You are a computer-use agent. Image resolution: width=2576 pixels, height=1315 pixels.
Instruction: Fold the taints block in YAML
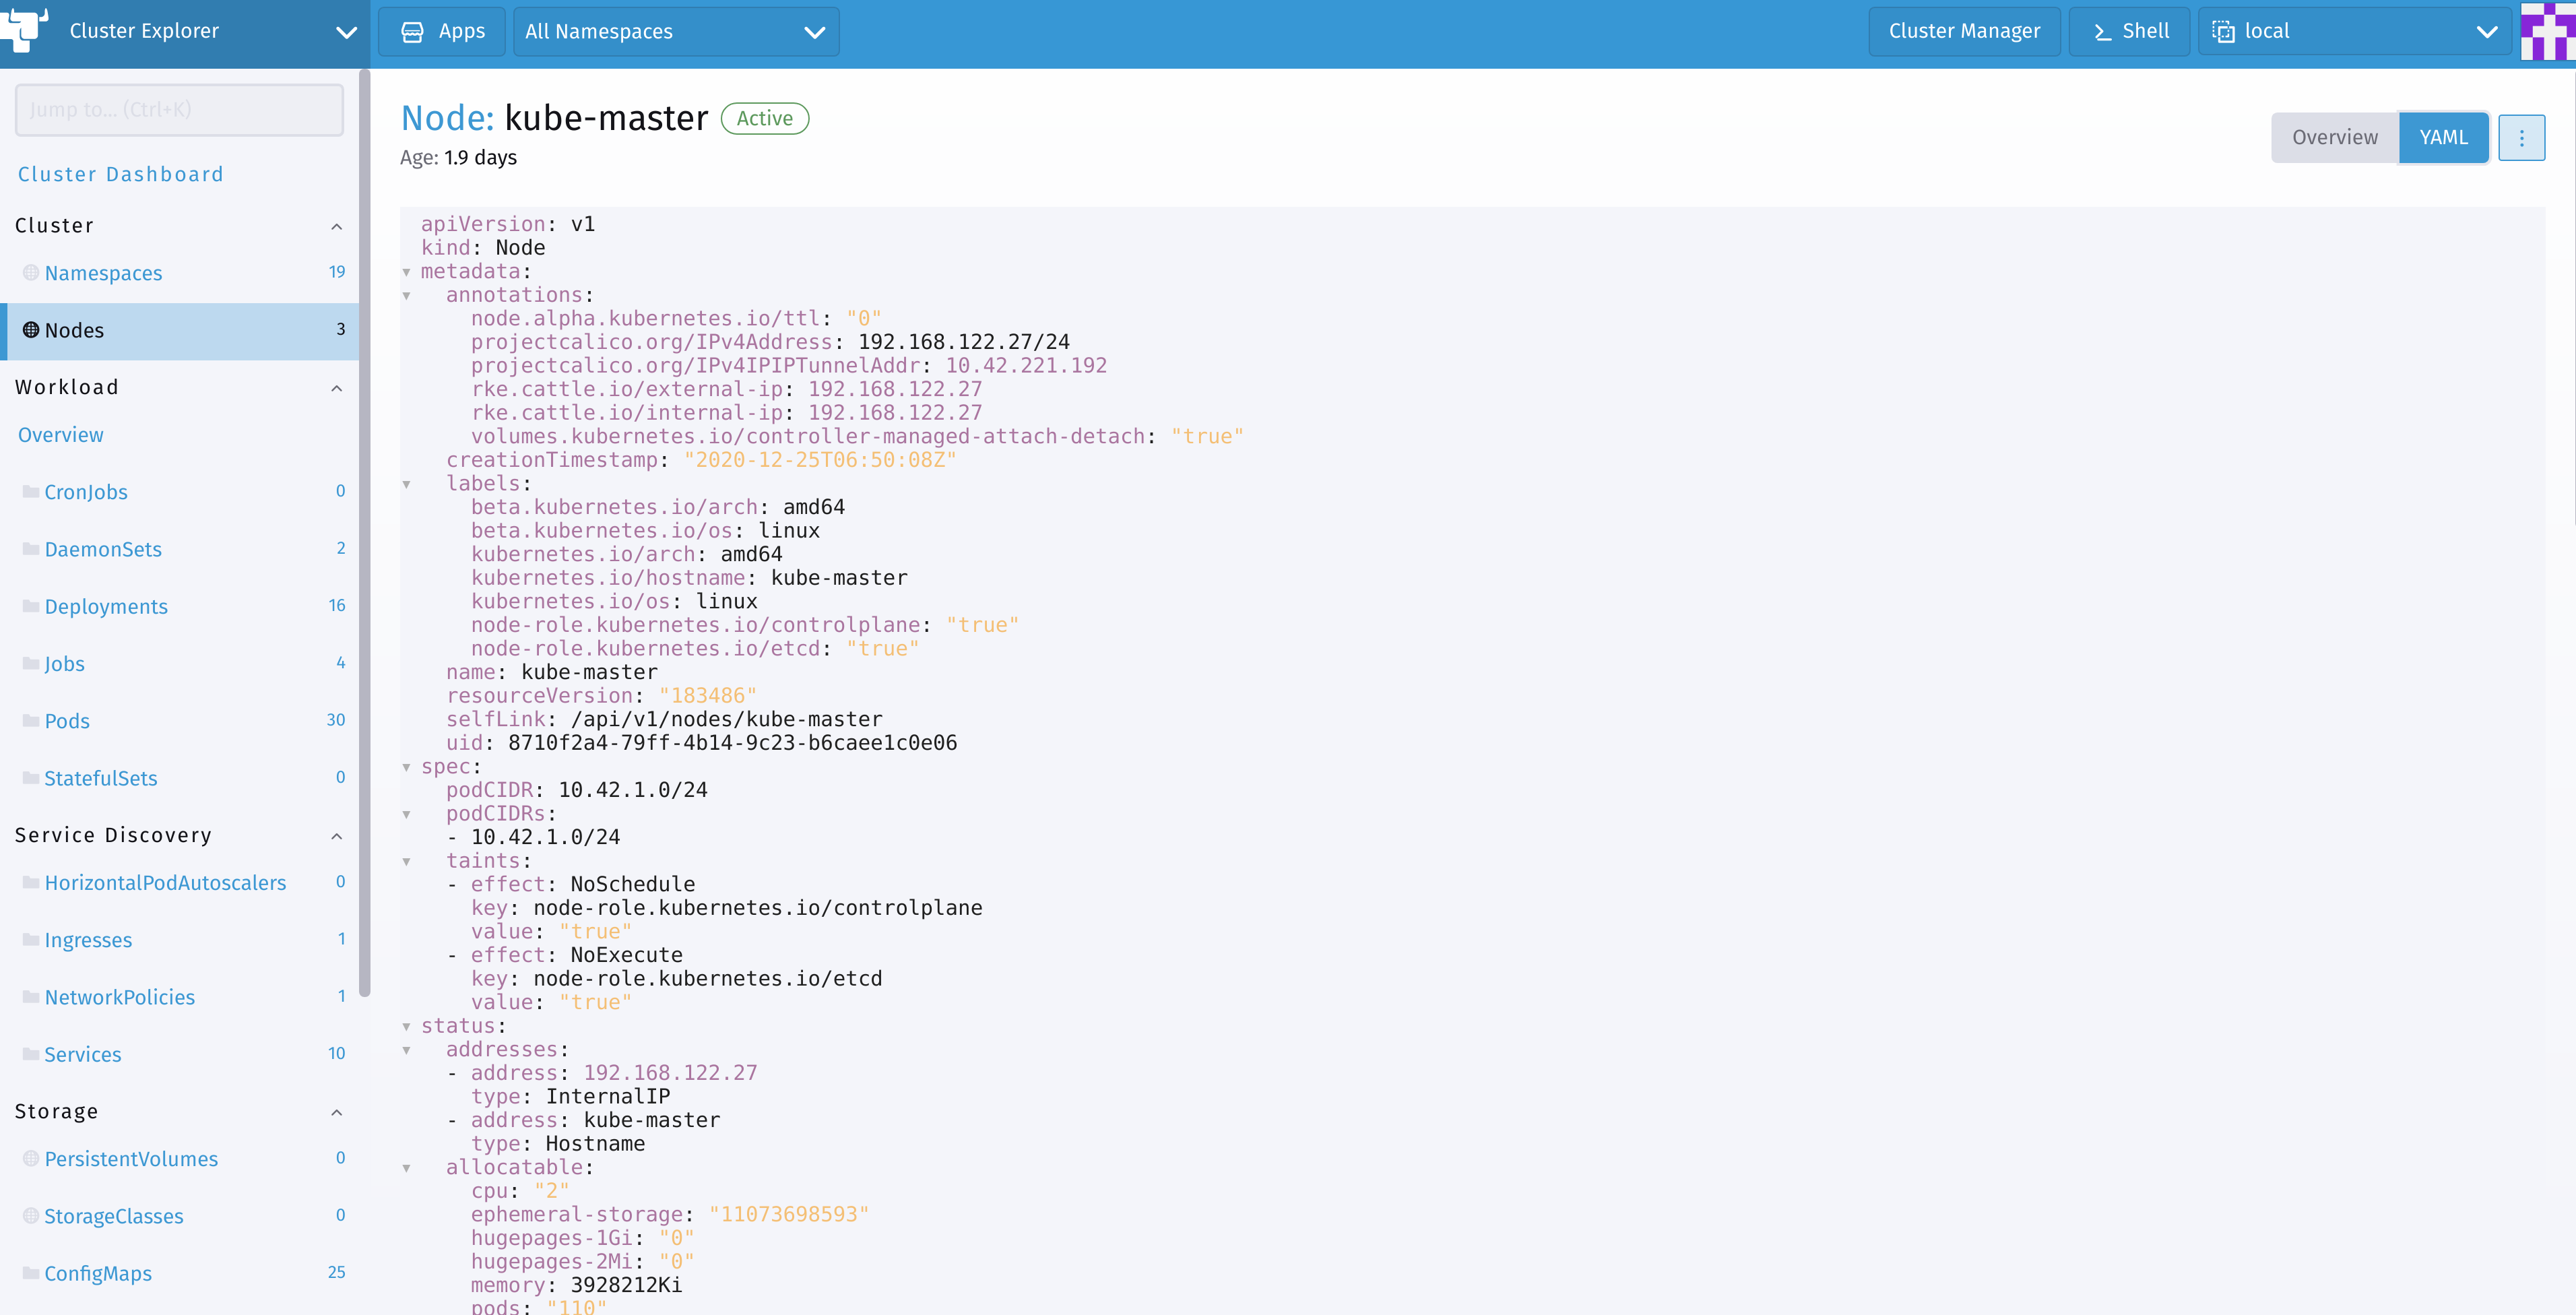407,861
